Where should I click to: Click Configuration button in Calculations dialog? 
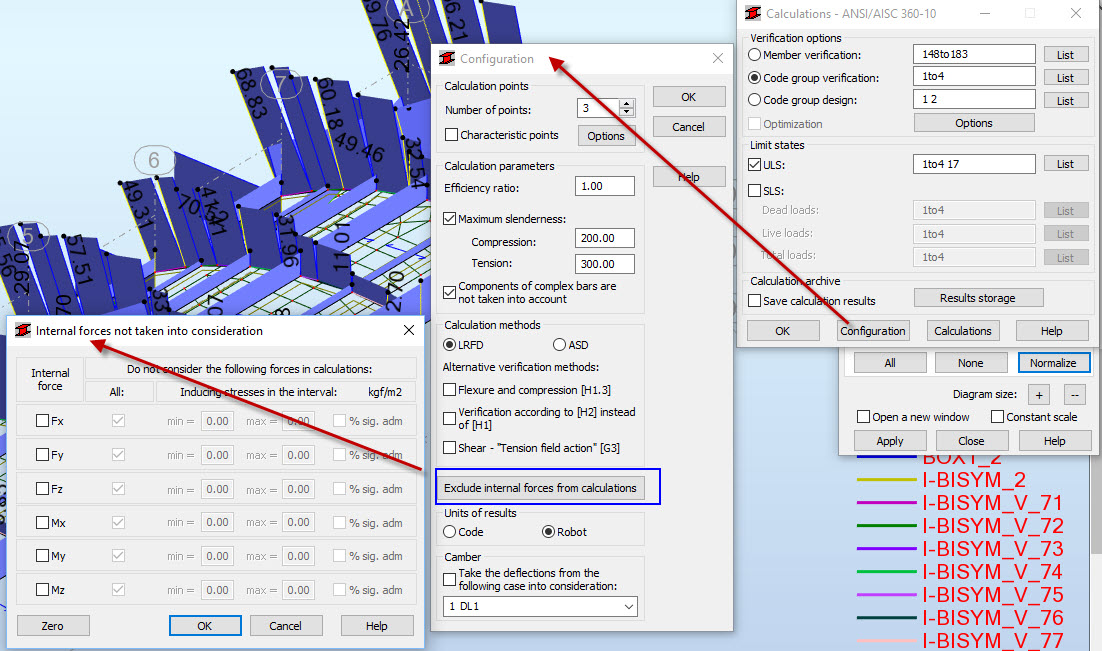pyautogui.click(x=873, y=330)
